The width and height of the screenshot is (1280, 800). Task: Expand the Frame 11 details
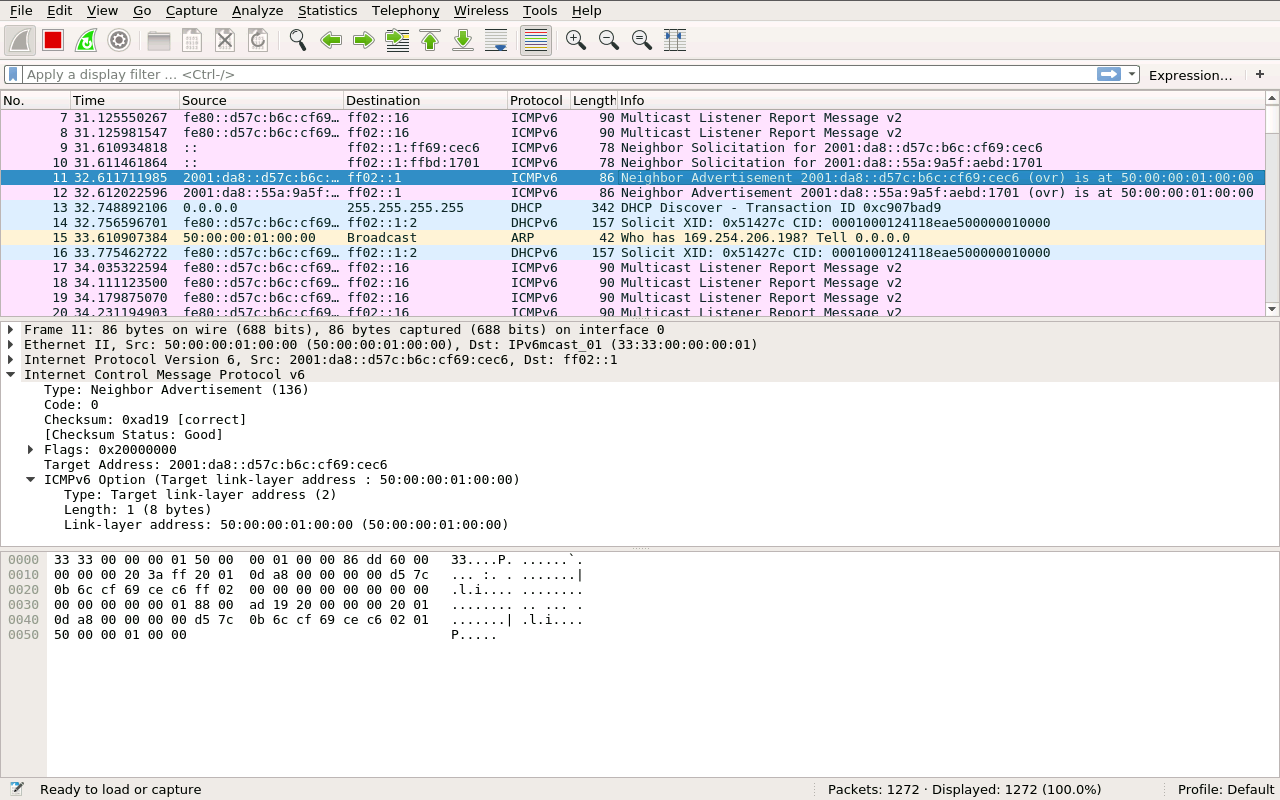(11, 330)
